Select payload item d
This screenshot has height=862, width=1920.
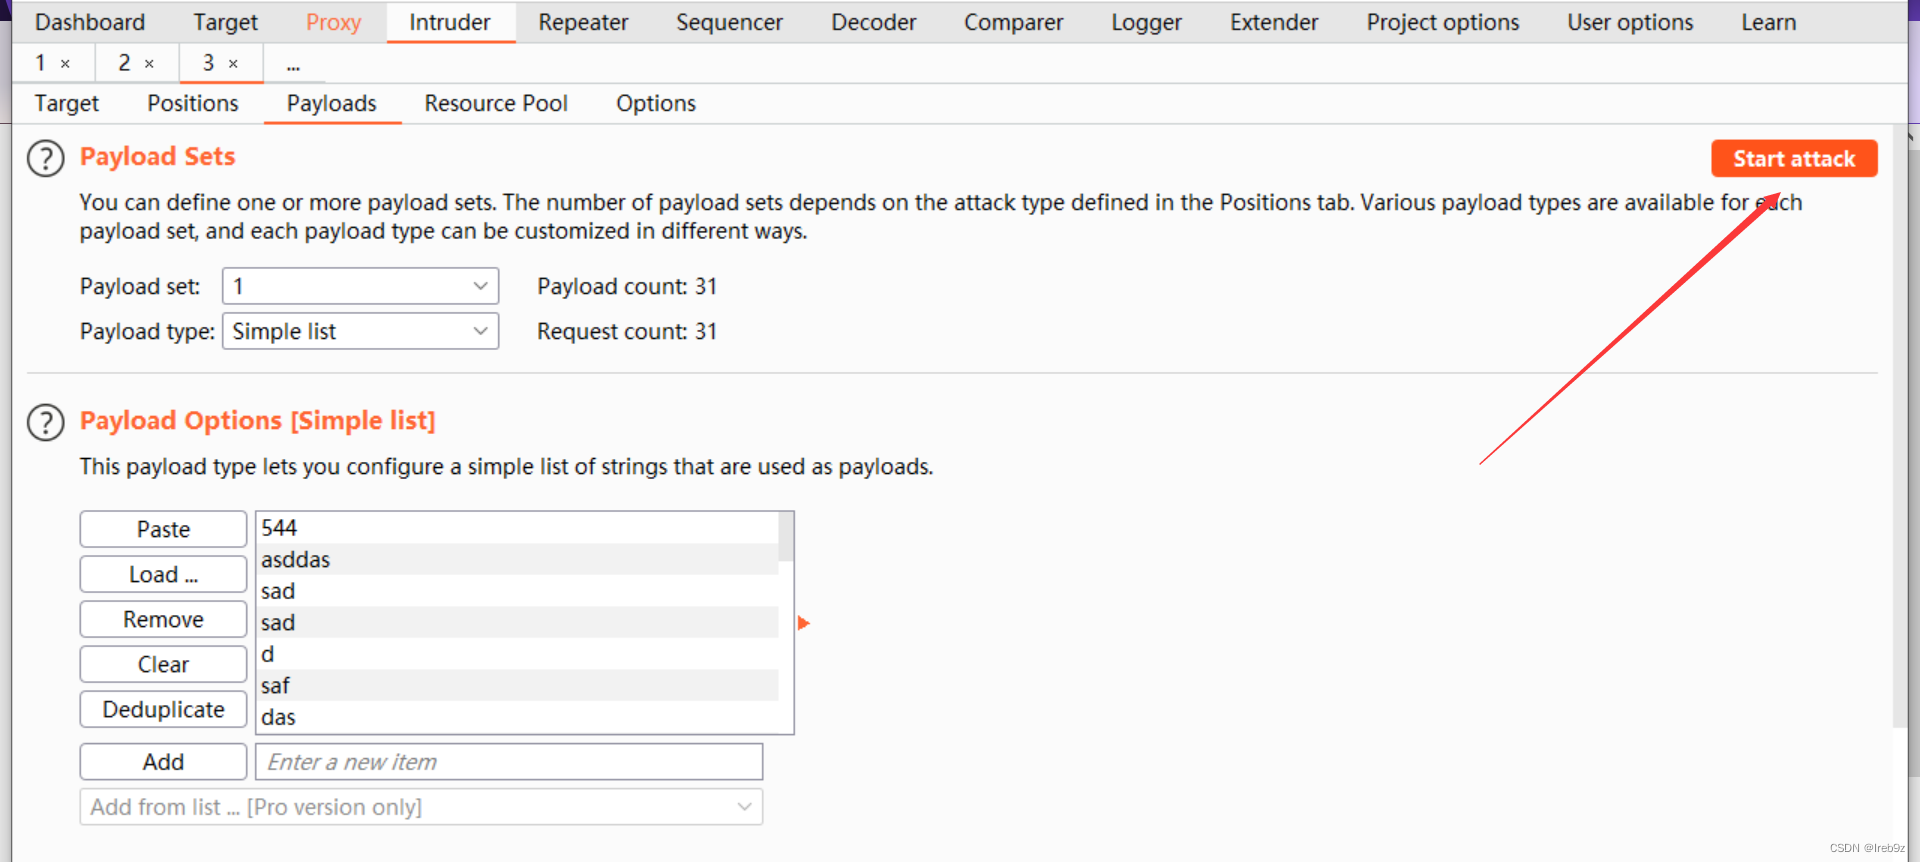coord(518,654)
